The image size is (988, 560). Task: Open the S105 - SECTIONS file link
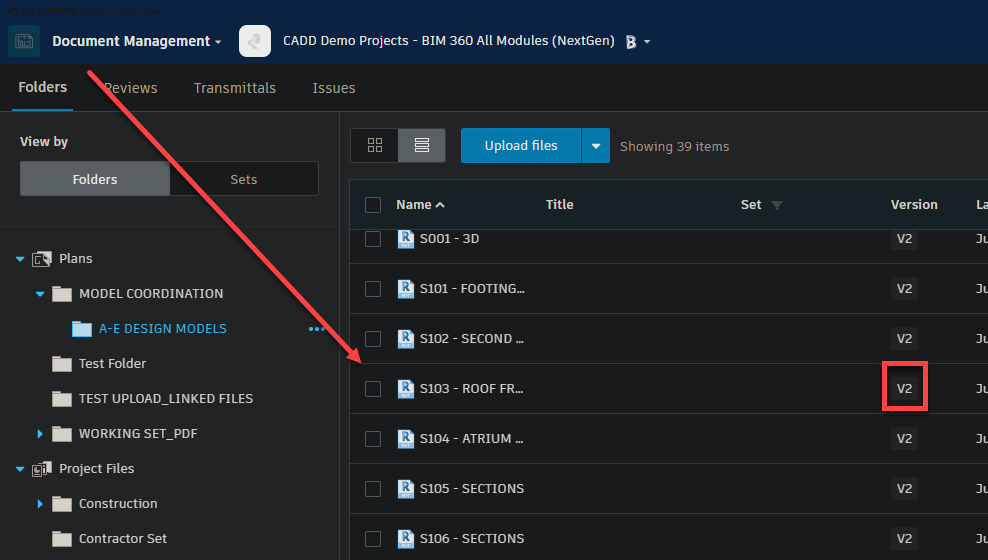click(472, 489)
